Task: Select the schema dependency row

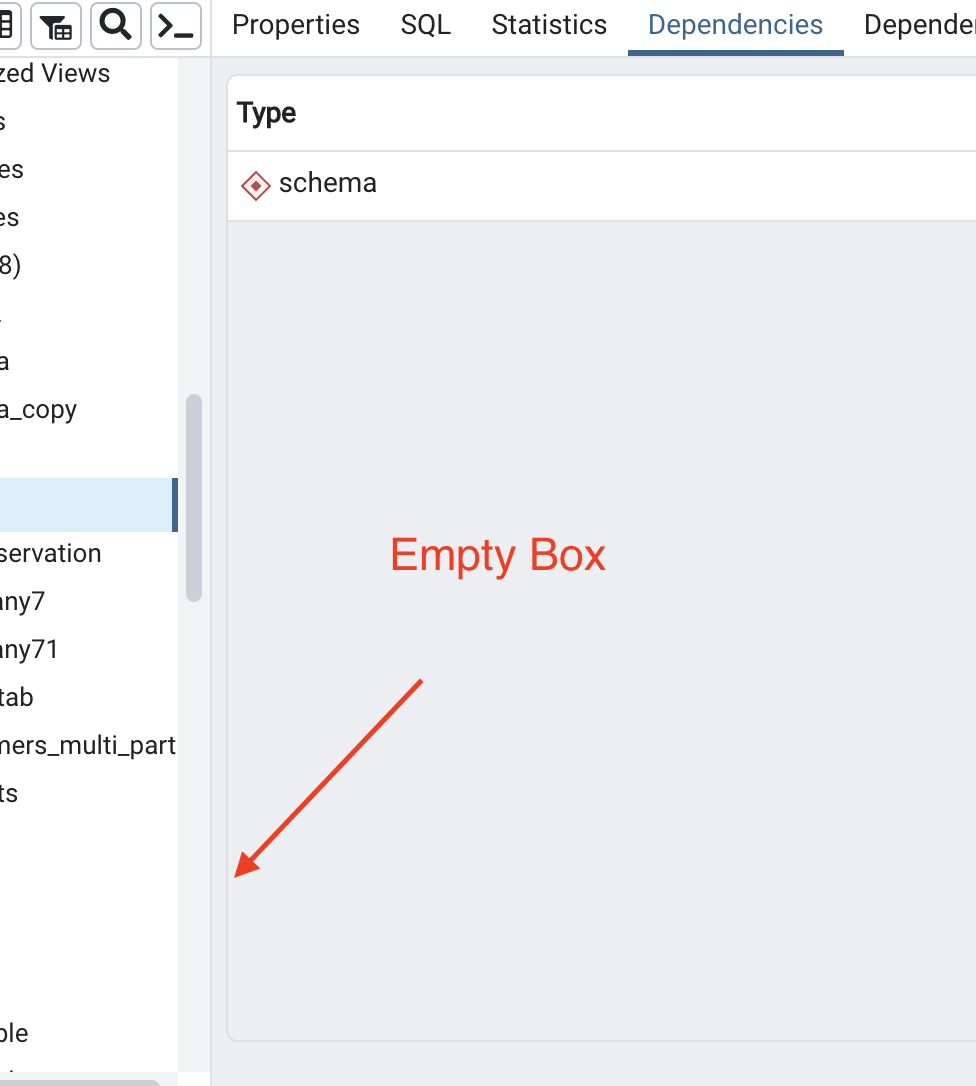Action: pyautogui.click(x=600, y=185)
